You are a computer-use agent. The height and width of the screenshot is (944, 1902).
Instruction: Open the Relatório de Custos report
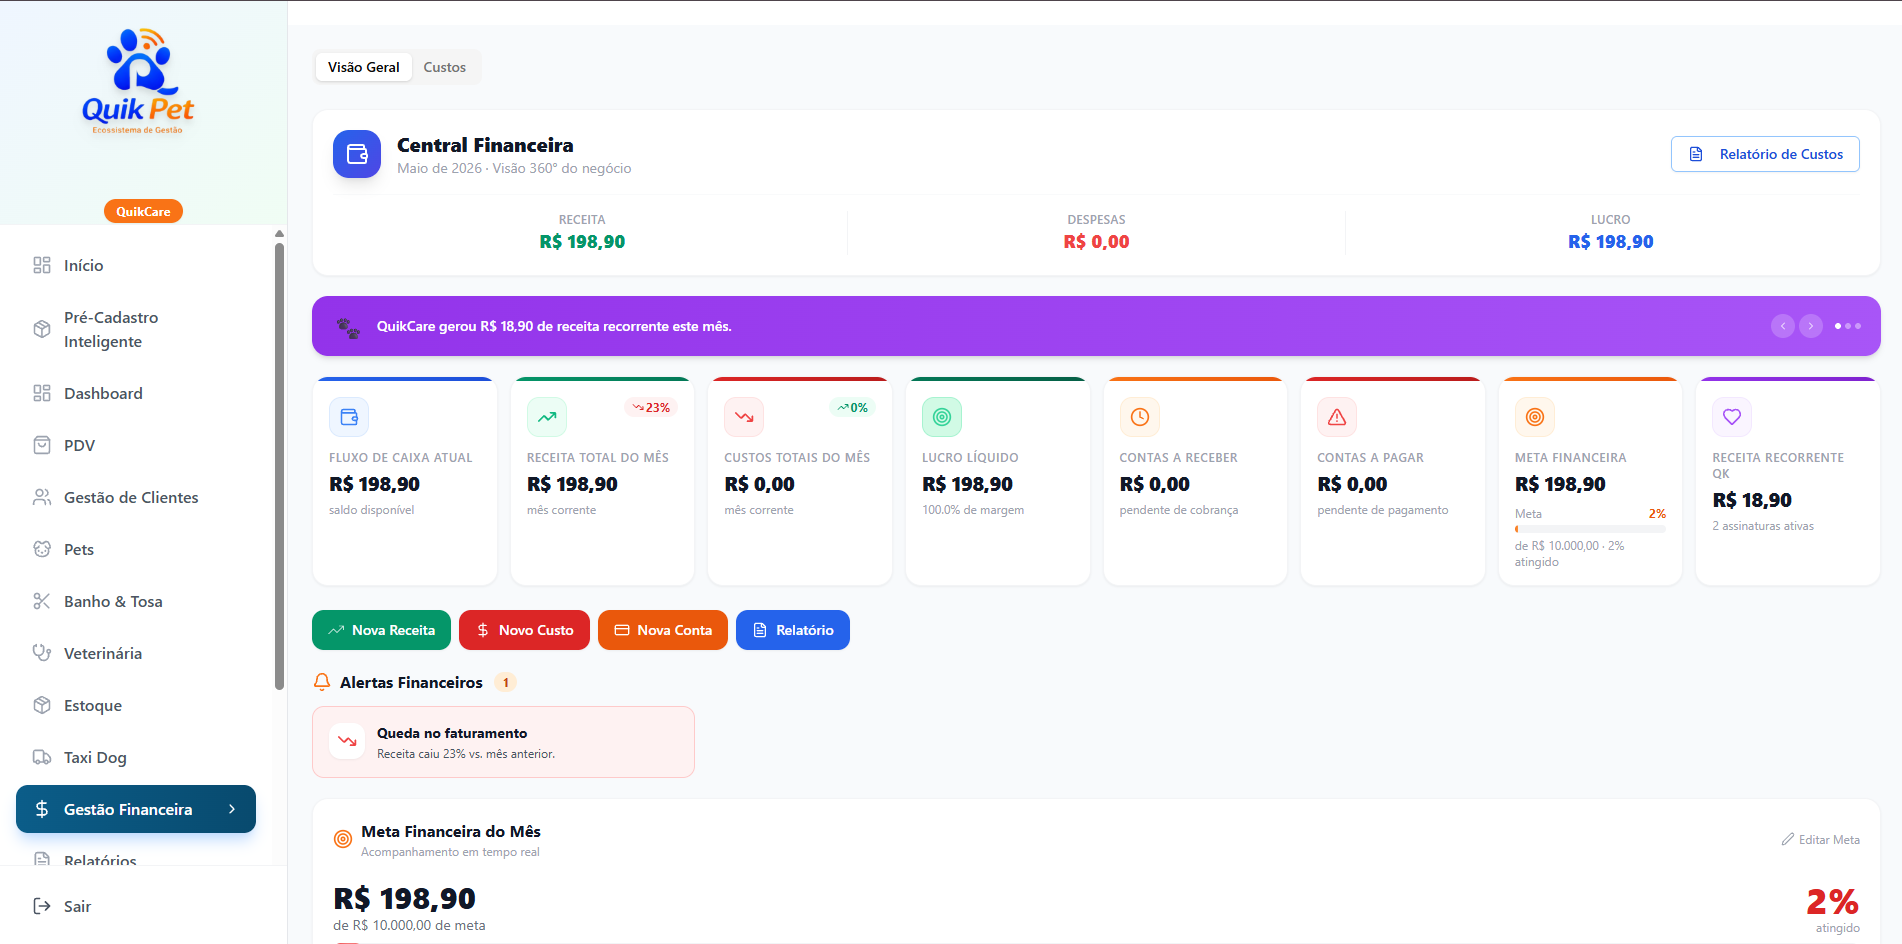tap(1765, 154)
